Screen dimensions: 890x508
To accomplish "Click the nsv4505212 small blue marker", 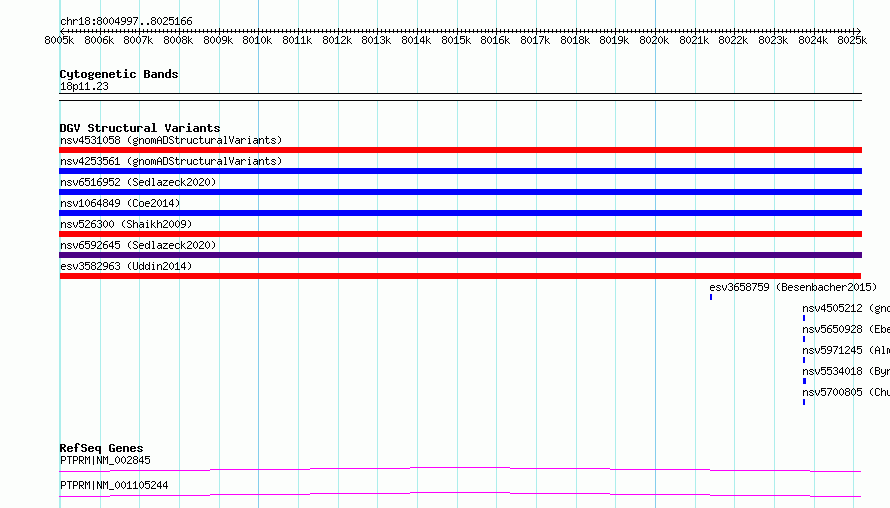I will 804,318.
